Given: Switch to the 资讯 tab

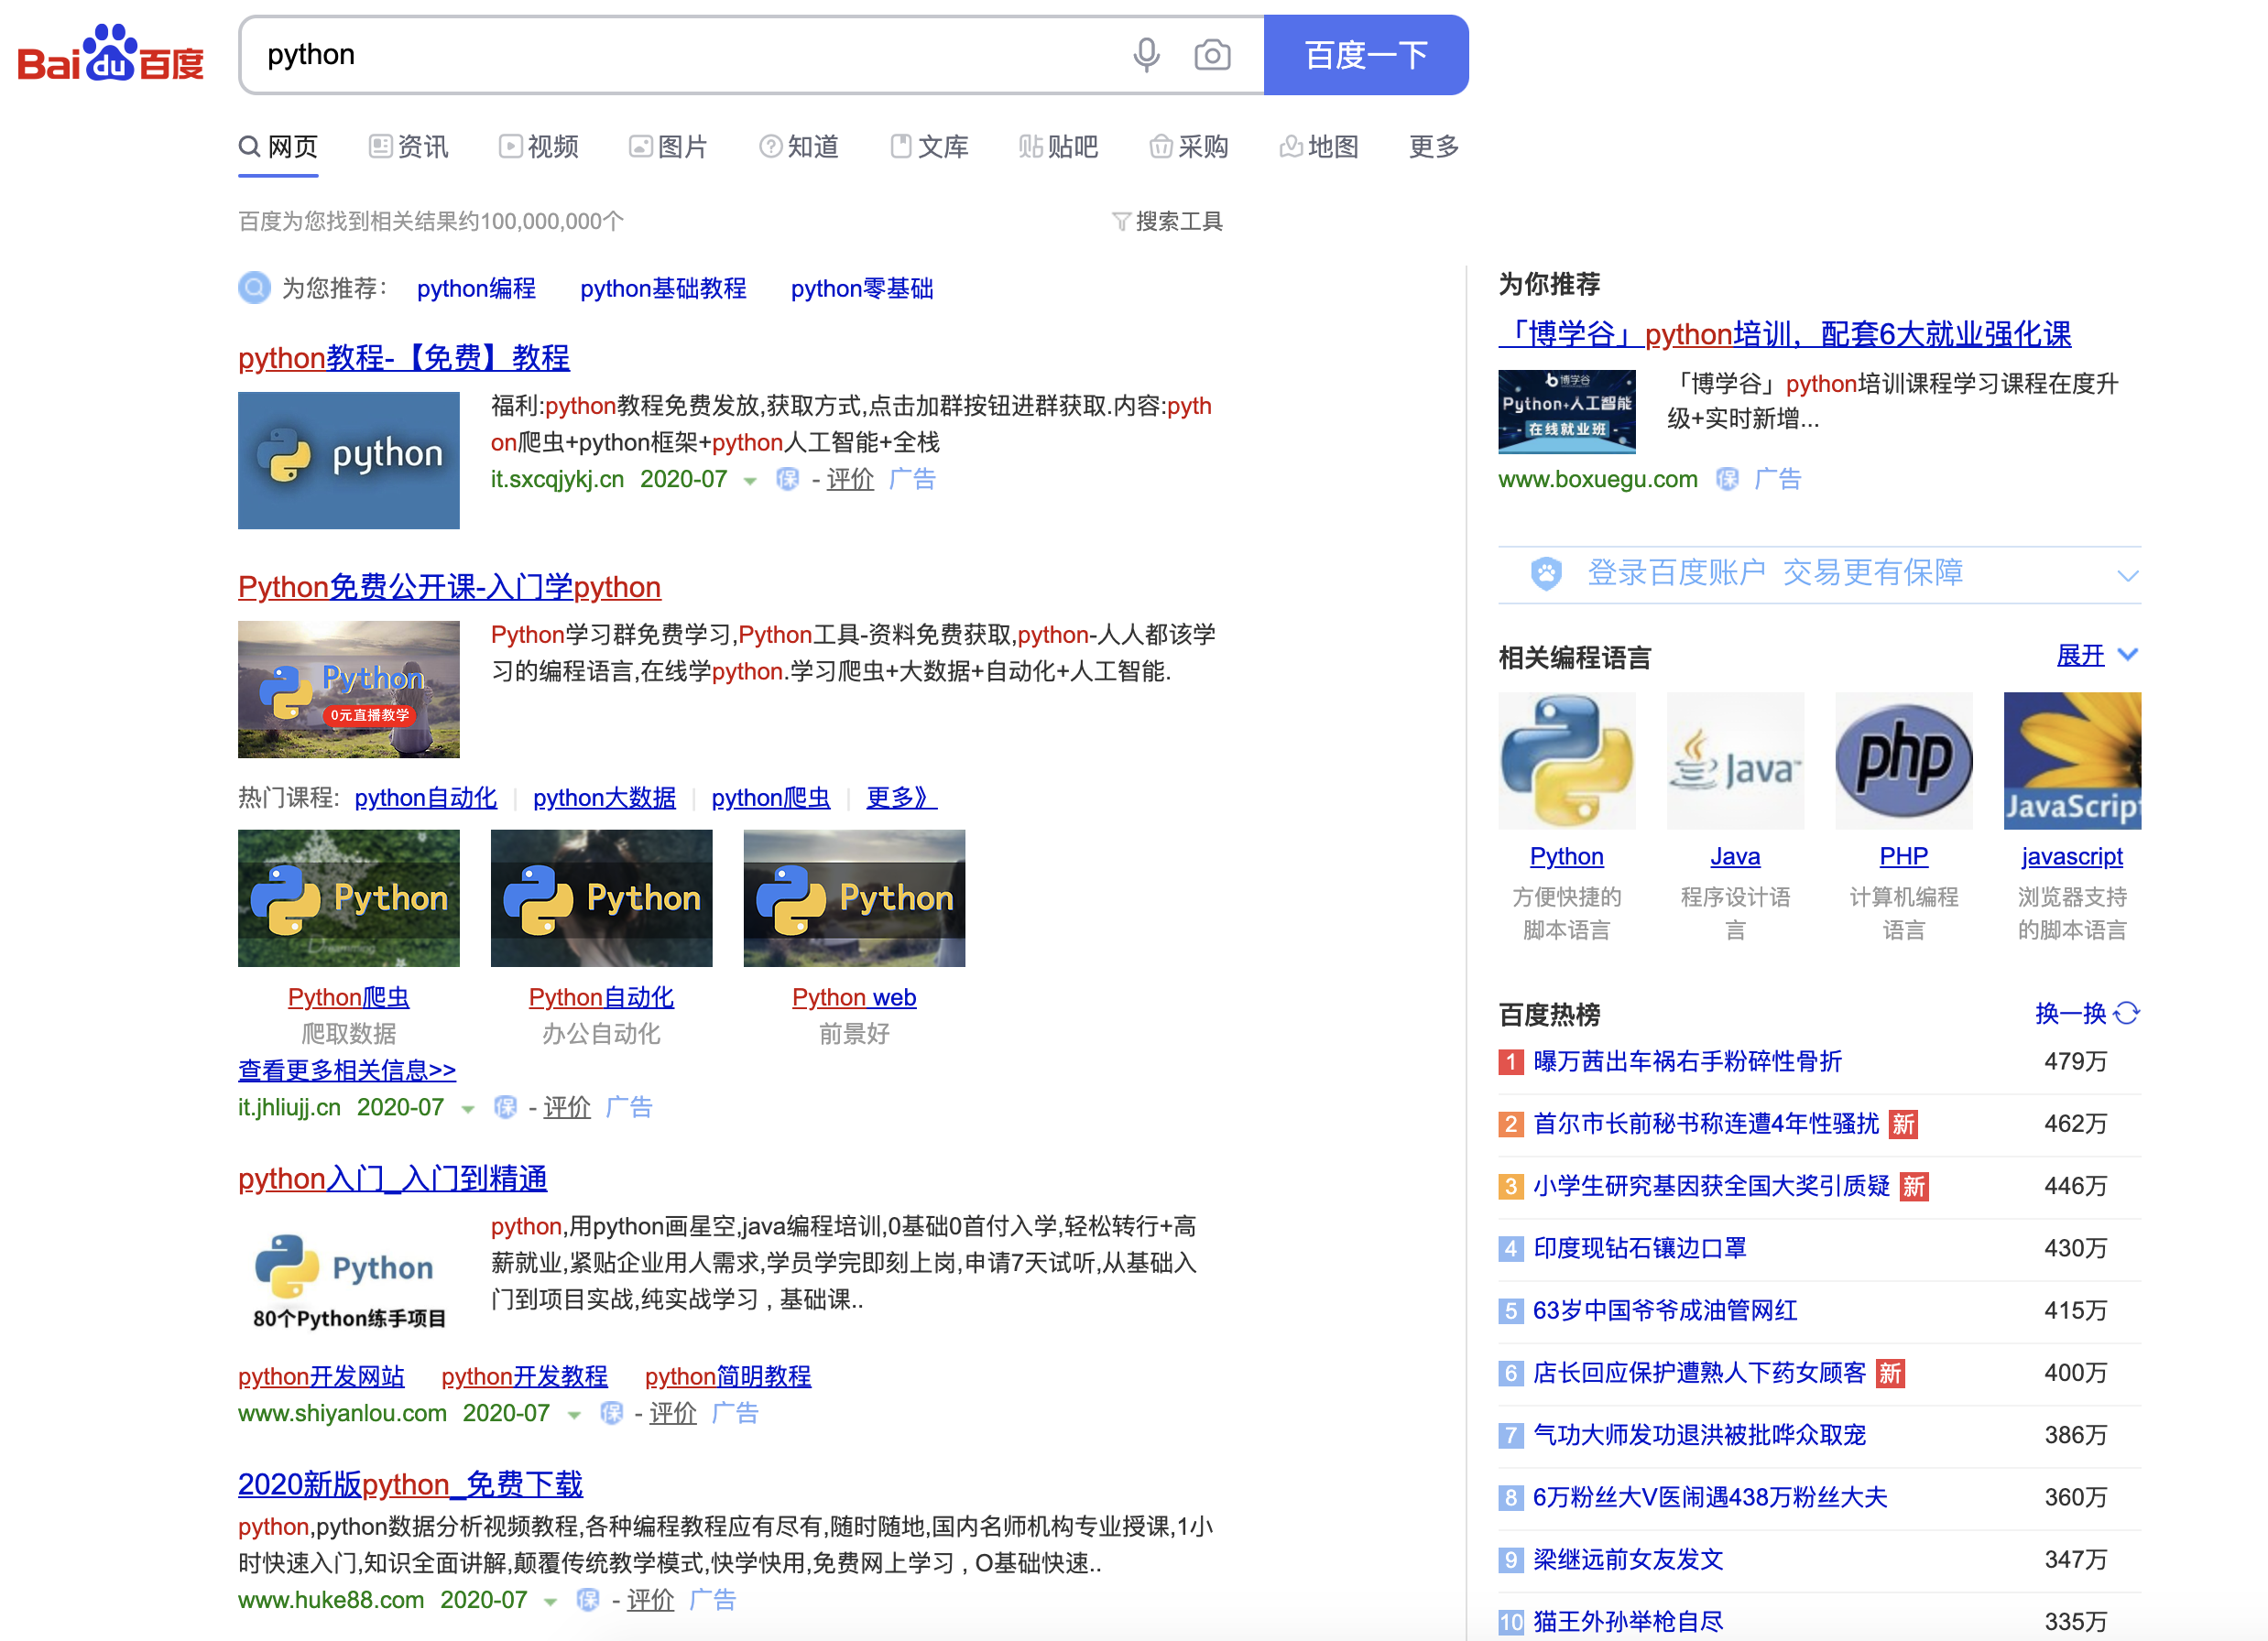Looking at the screenshot, I should click(x=408, y=147).
